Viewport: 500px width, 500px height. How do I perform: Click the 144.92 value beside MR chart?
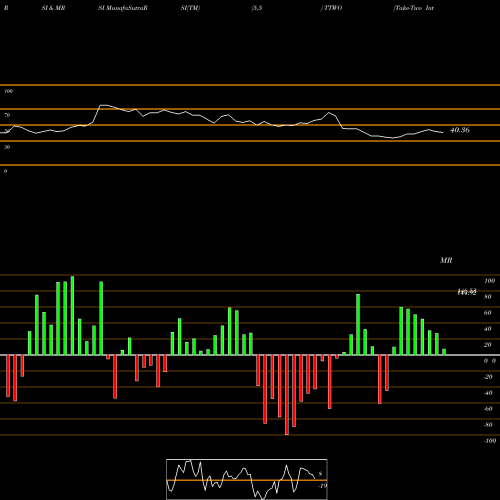(467, 292)
